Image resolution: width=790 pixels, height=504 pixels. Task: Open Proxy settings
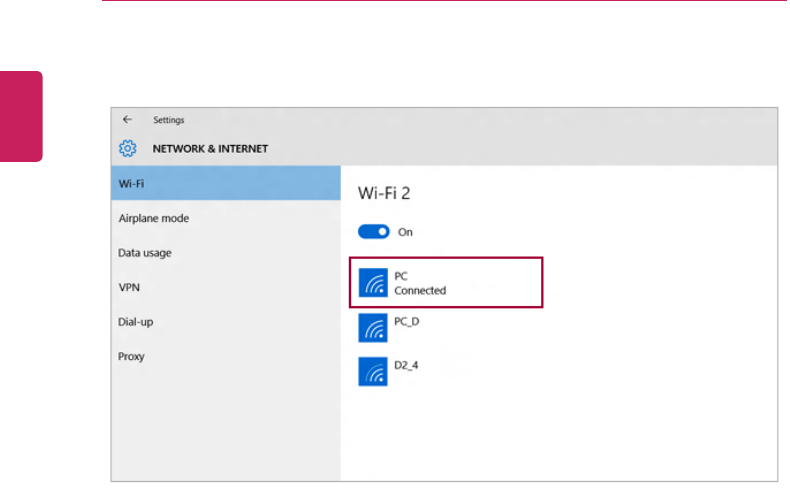(132, 356)
